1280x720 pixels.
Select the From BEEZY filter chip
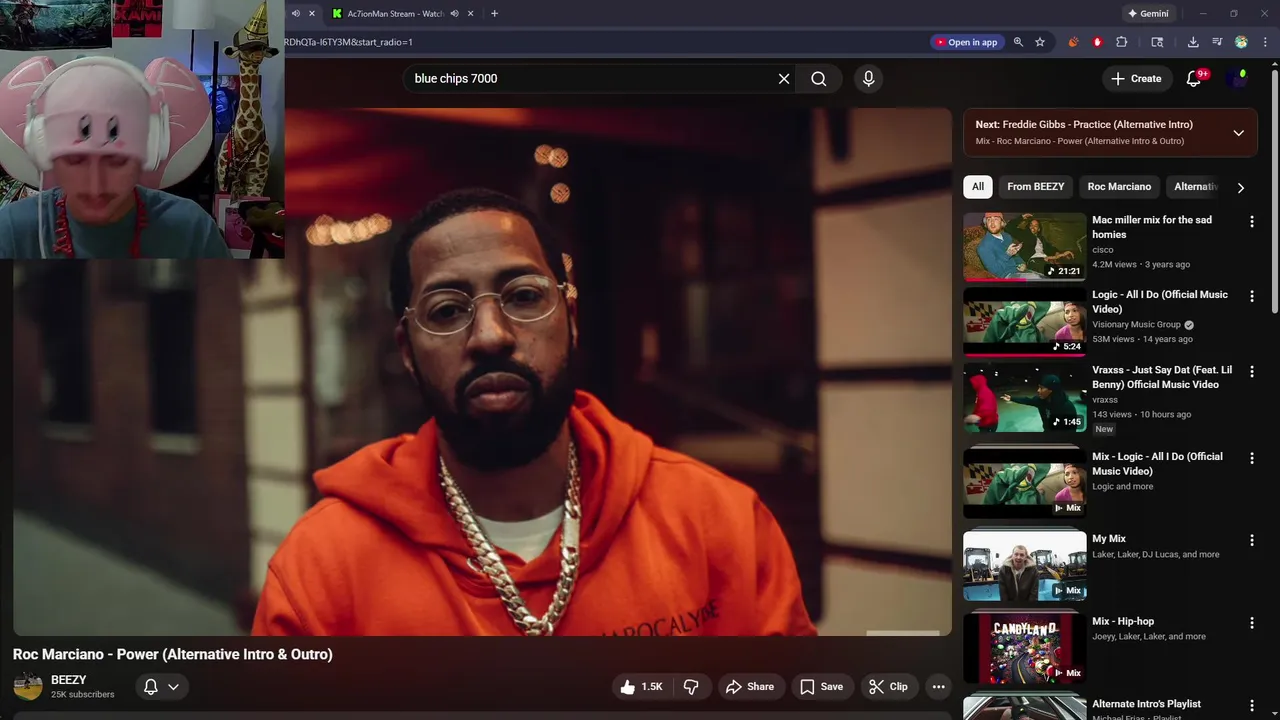point(1035,187)
